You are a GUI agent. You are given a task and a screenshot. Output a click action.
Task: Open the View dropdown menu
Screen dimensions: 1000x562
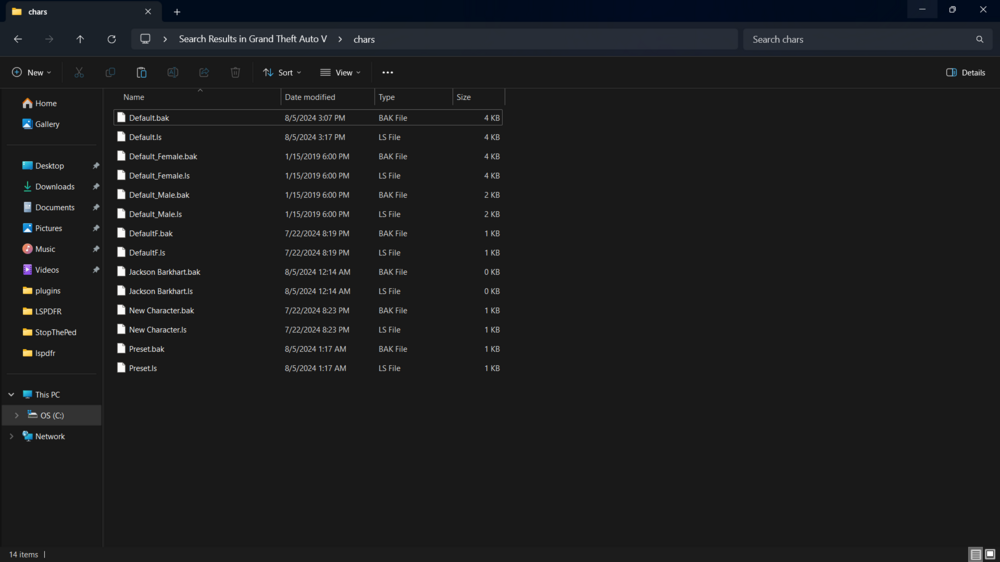[x=341, y=73]
